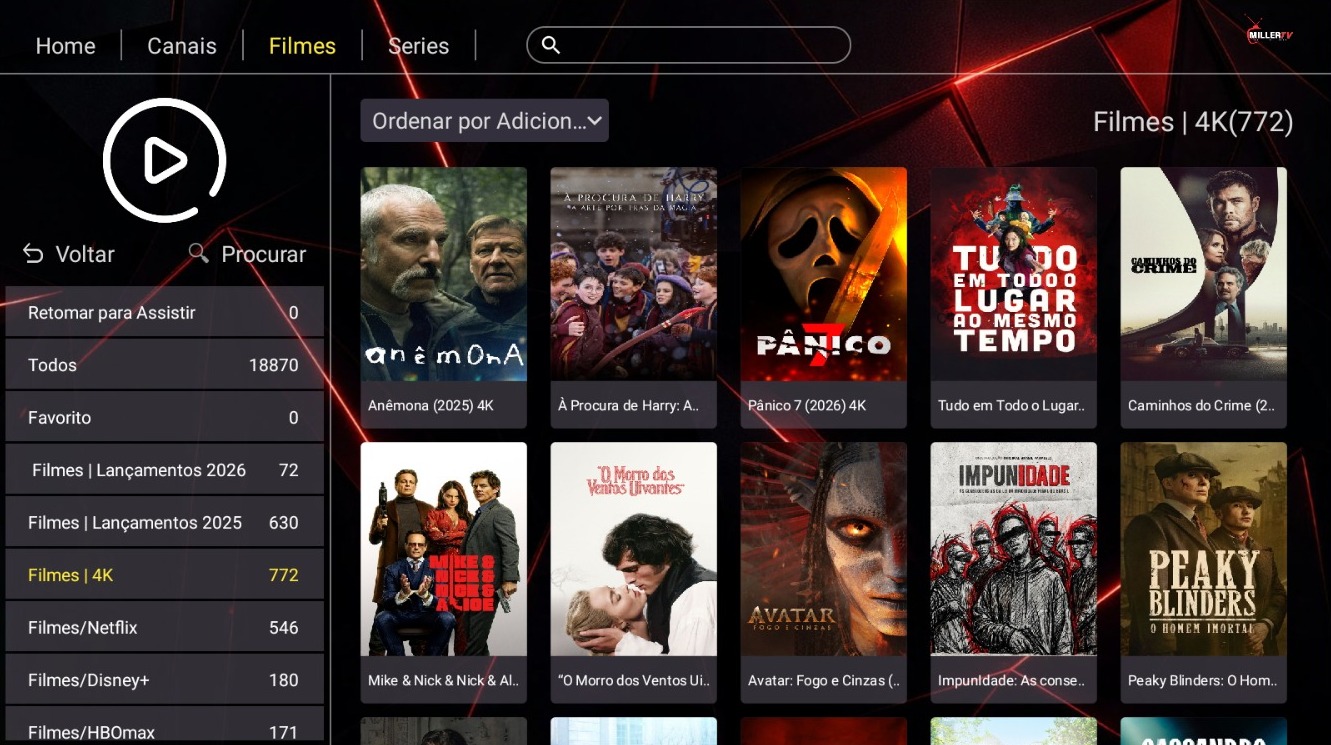Choose the Avatar: Fogo e Cinzas poster
This screenshot has height=745, width=1331.
[823, 550]
